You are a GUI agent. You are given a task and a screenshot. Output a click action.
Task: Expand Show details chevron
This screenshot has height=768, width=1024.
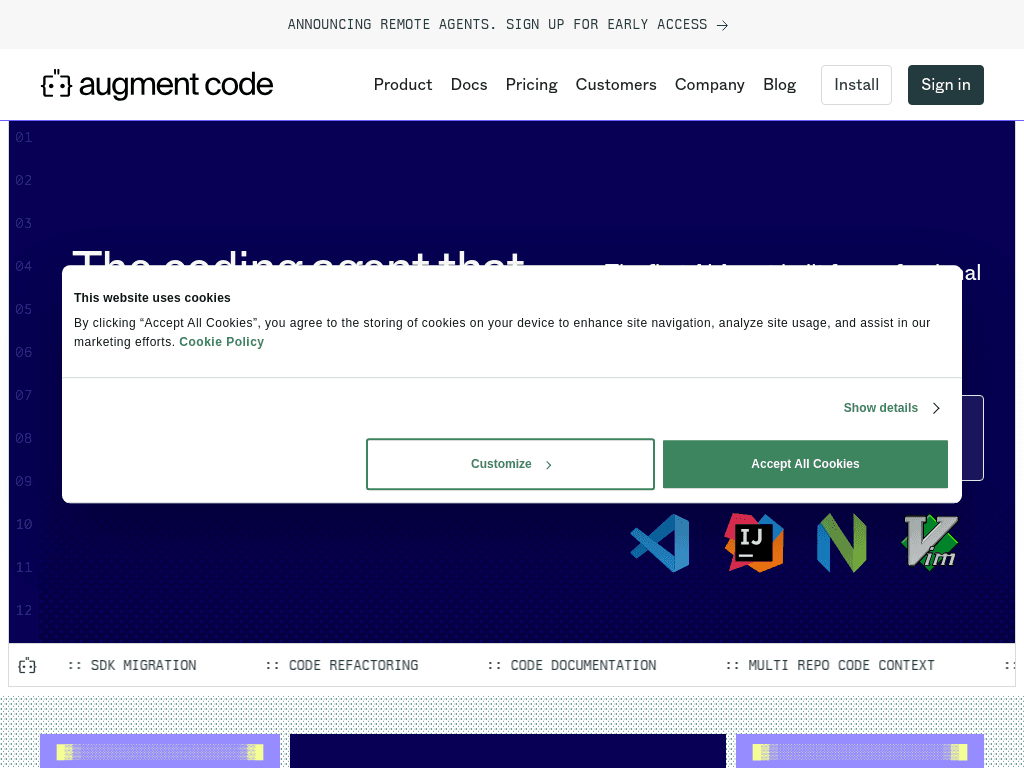tap(936, 408)
